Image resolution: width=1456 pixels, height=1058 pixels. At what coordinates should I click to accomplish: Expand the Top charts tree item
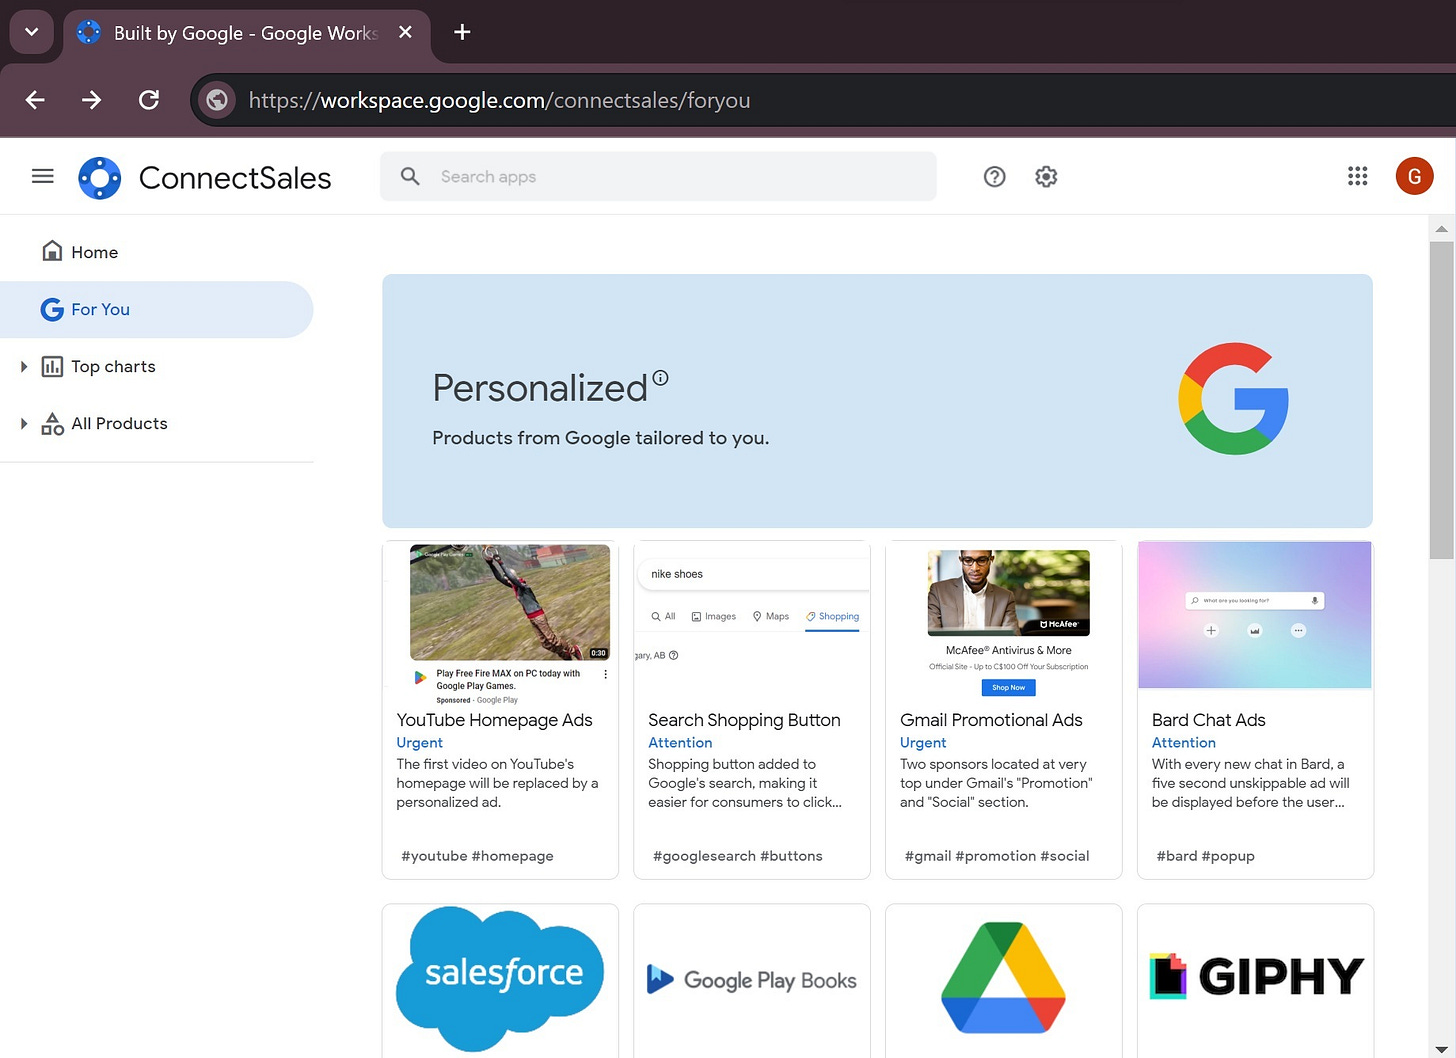24,367
